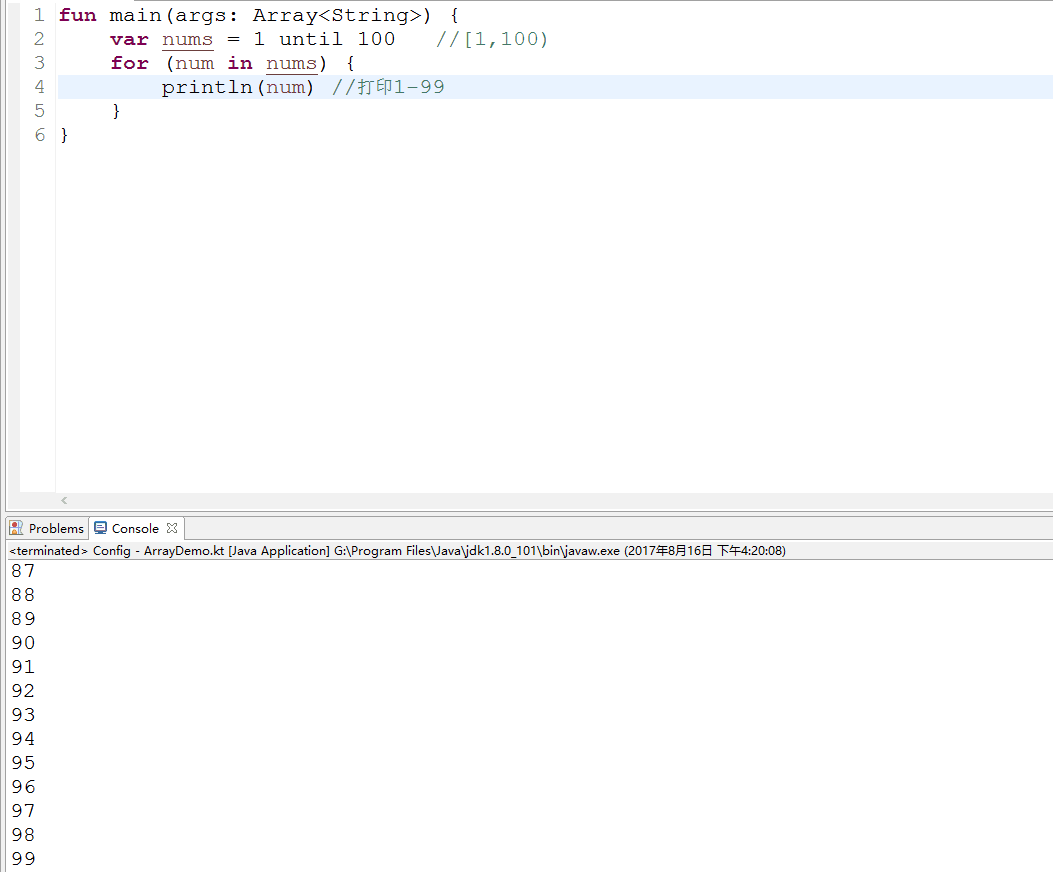Click closing brace on line 5
This screenshot has height=872, width=1053.
click(x=116, y=111)
